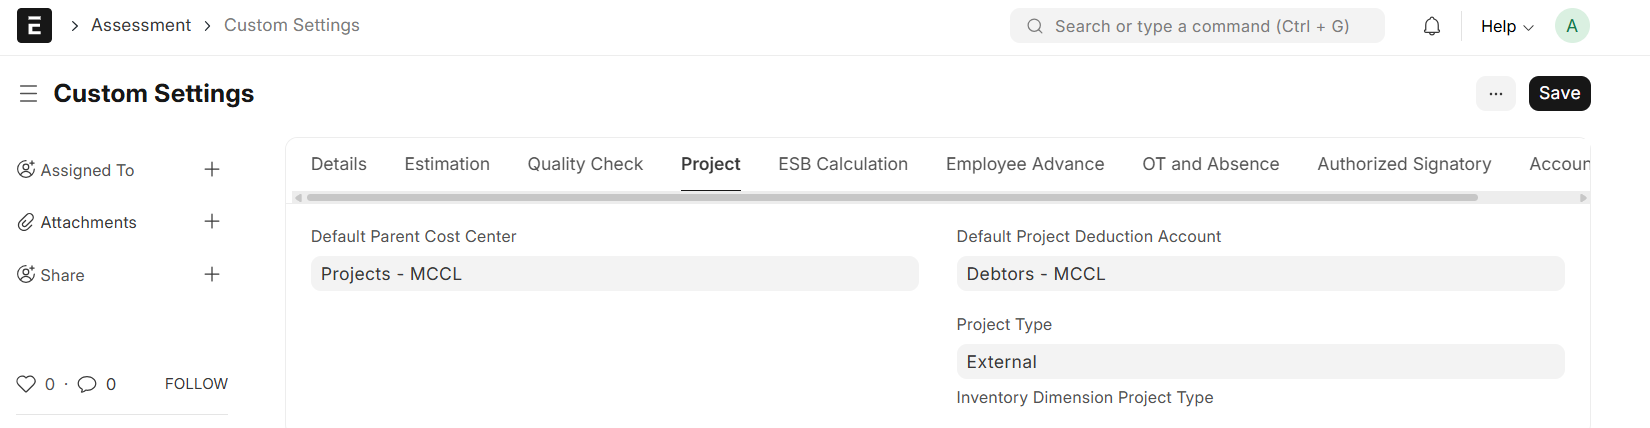Switch to the ESB Calculation tab
Screen dimensions: 1650x428
click(x=843, y=164)
